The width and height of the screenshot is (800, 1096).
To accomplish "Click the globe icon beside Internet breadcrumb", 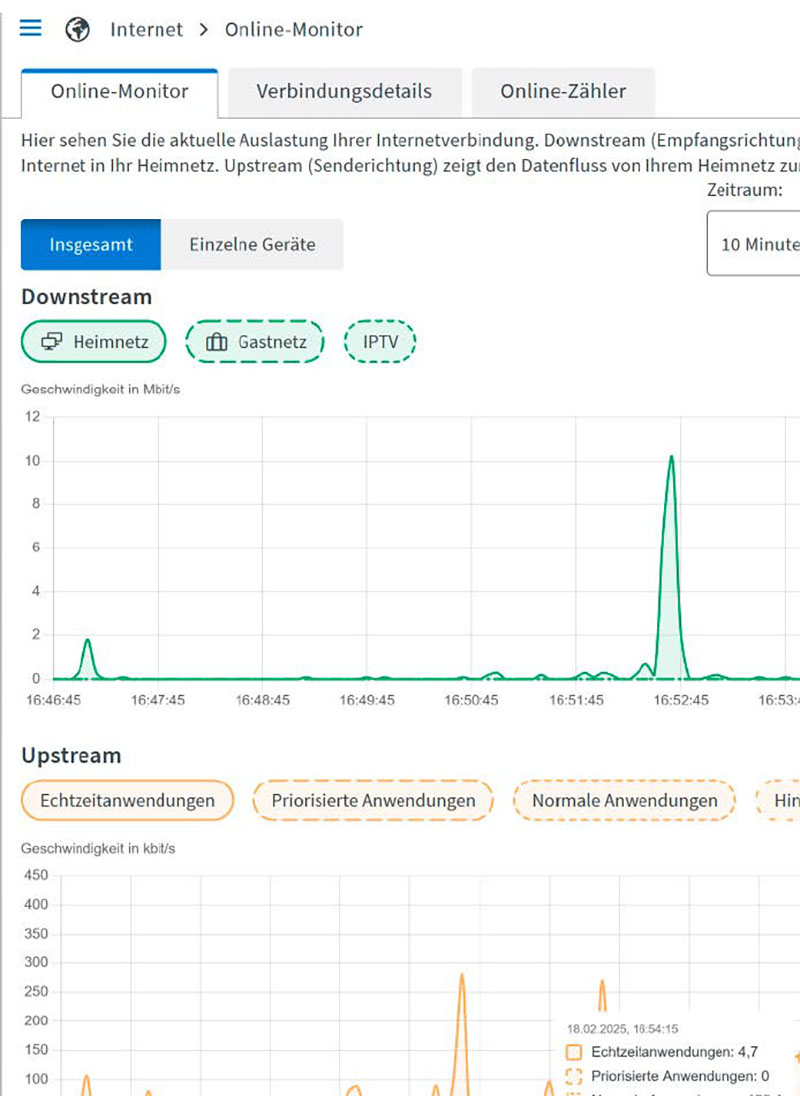I will [77, 29].
